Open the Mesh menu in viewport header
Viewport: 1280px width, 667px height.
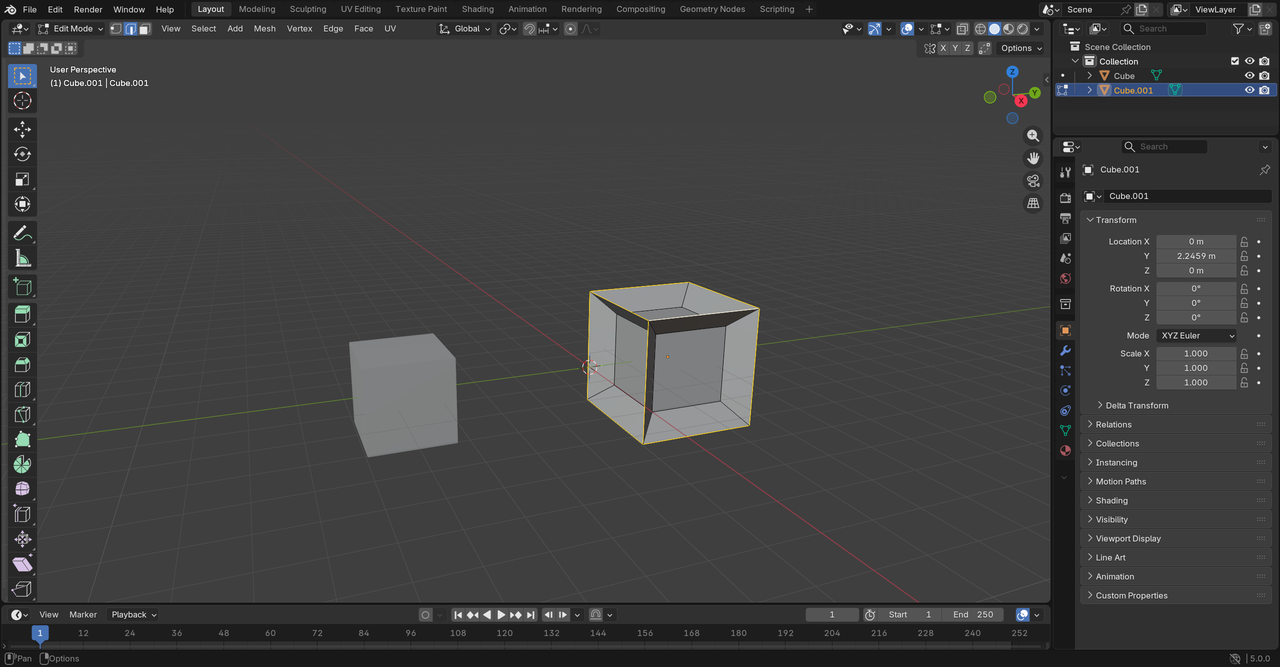[x=265, y=29]
